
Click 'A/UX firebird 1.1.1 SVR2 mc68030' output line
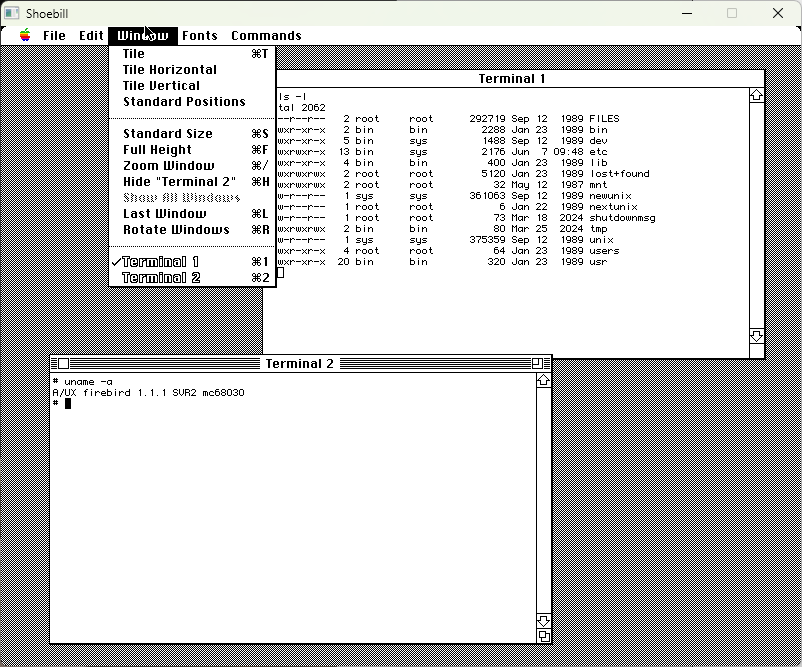(148, 393)
